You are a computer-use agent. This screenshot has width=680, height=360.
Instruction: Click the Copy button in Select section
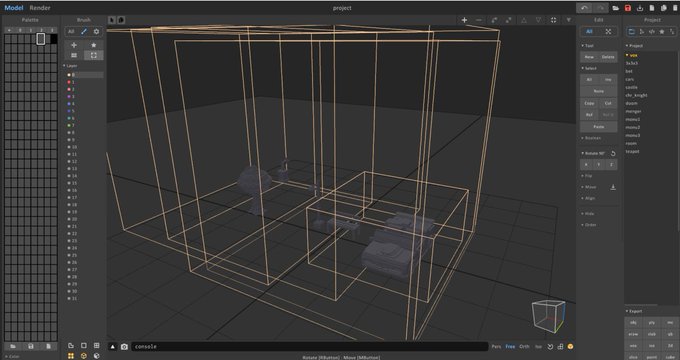(589, 103)
